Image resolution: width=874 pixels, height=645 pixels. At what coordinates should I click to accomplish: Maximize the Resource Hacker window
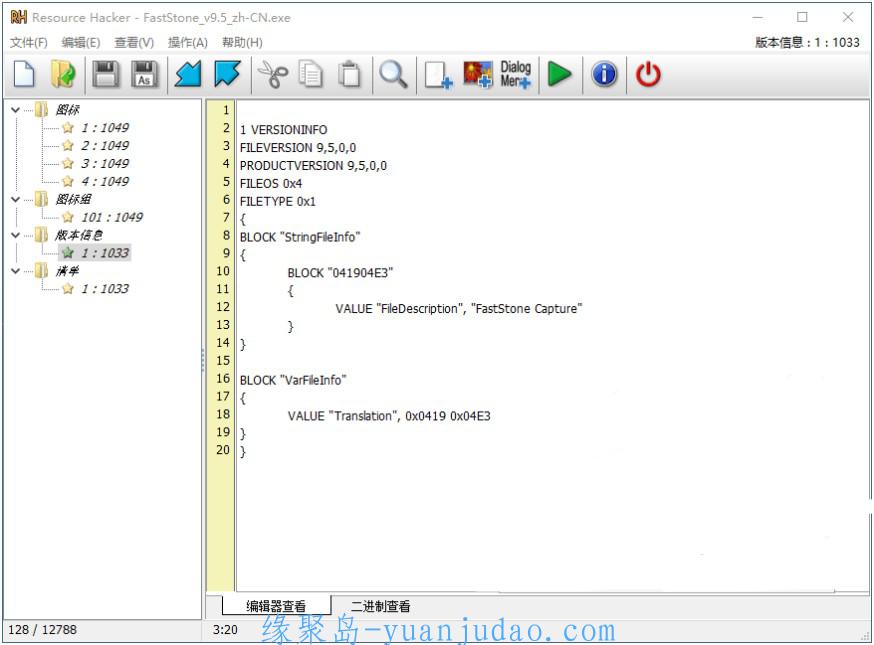[x=802, y=17]
